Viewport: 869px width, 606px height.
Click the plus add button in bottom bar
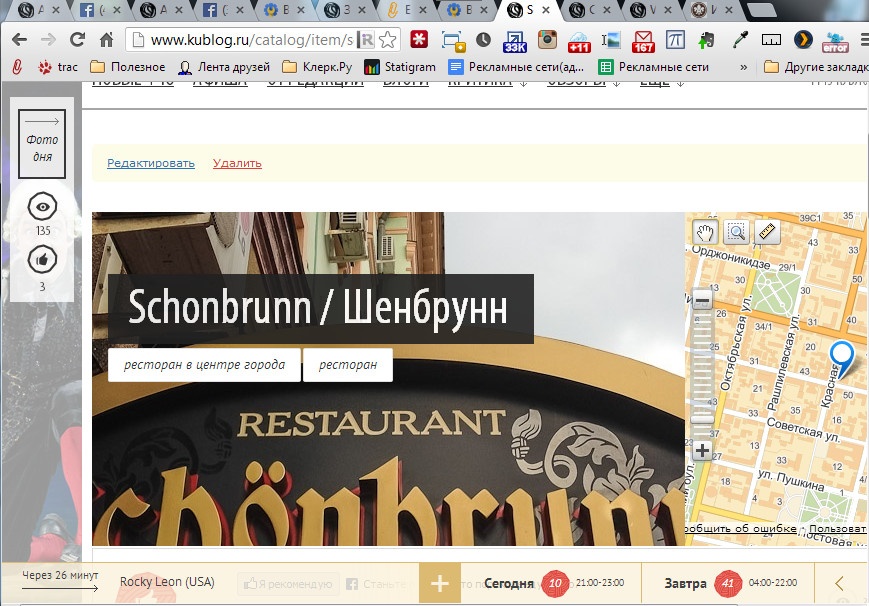pyautogui.click(x=439, y=583)
